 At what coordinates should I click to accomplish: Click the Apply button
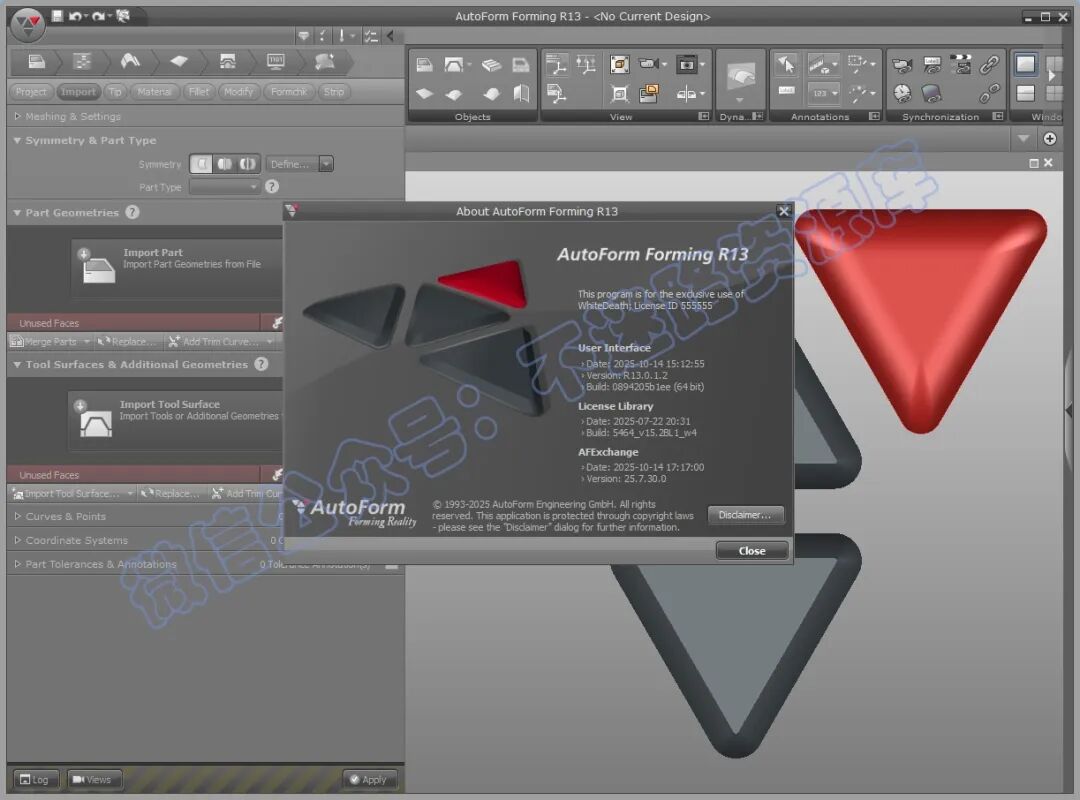click(x=369, y=779)
